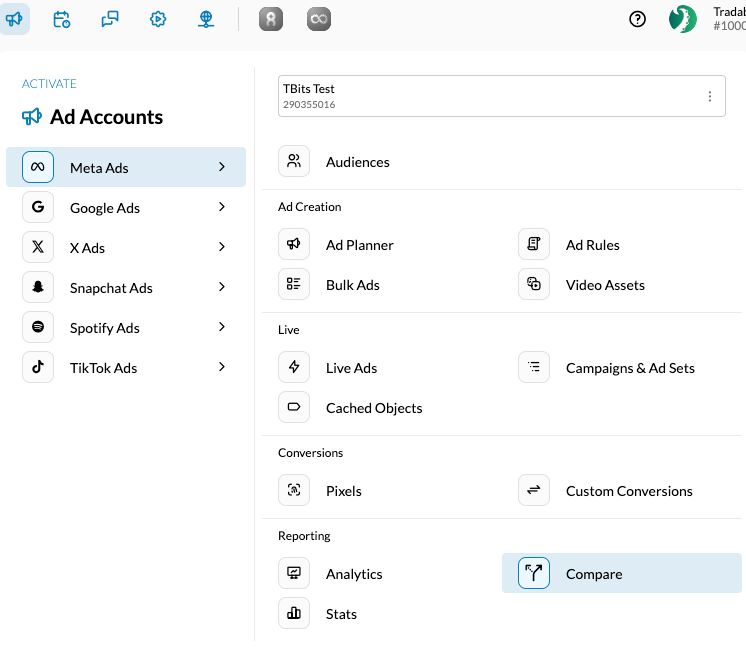
Task: Click the Live Ads lightning icon
Action: (x=294, y=368)
